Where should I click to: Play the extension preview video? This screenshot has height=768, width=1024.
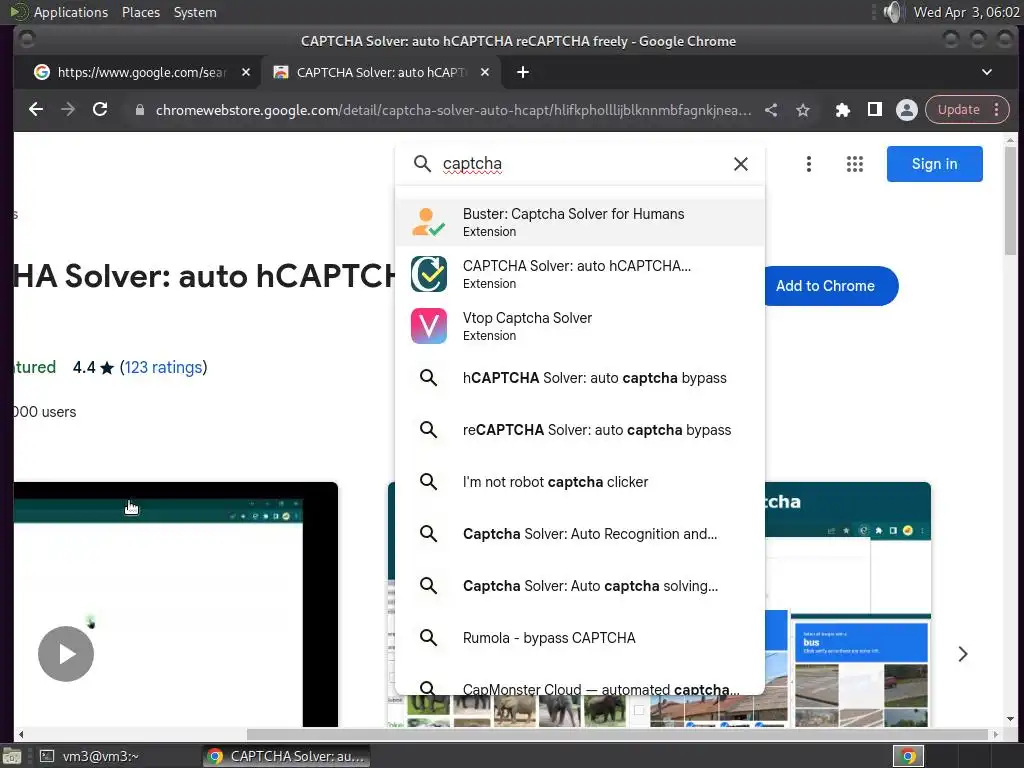pos(66,654)
